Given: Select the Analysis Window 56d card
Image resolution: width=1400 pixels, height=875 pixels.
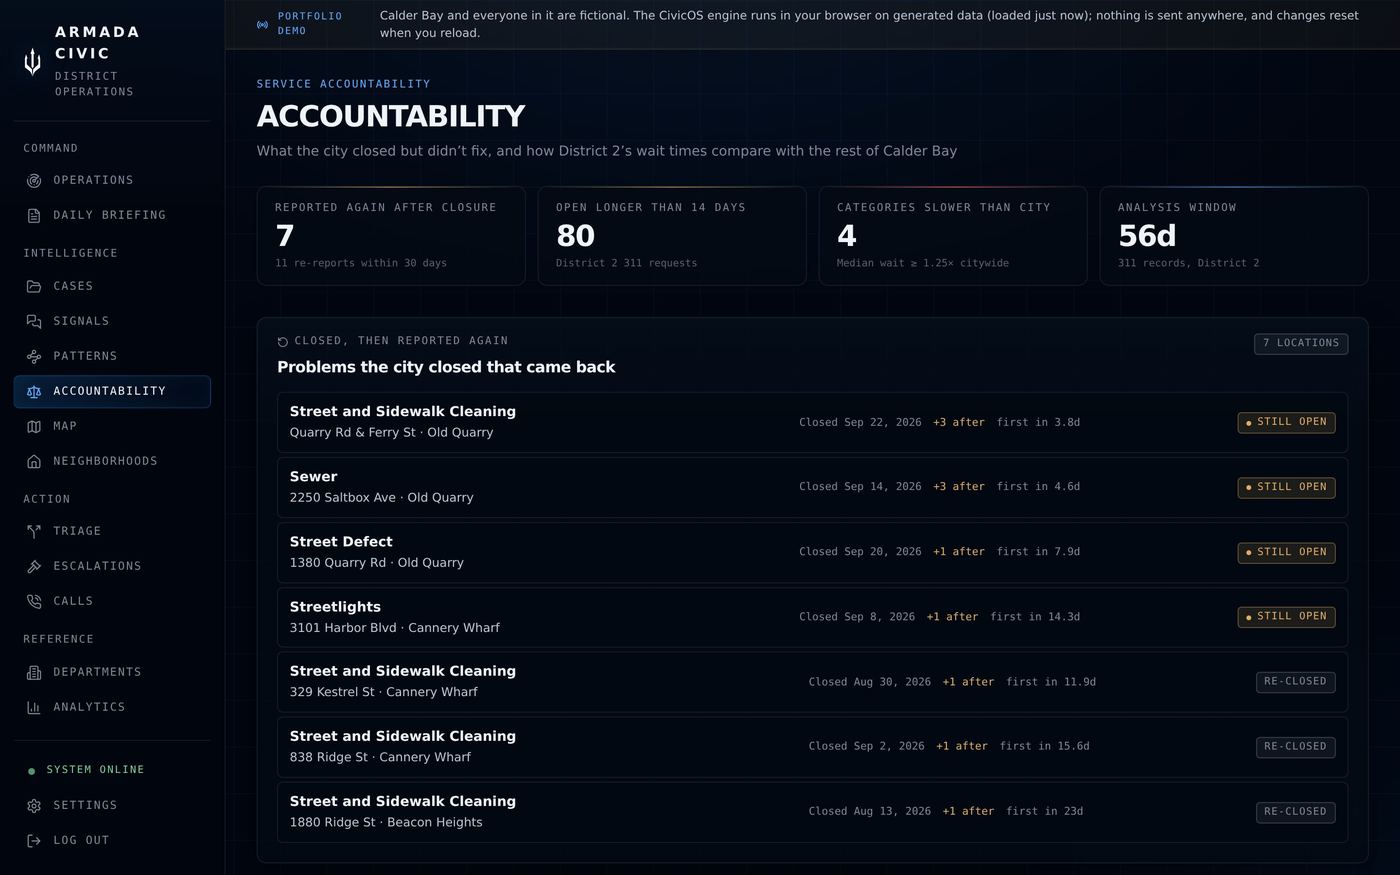Looking at the screenshot, I should point(1234,236).
